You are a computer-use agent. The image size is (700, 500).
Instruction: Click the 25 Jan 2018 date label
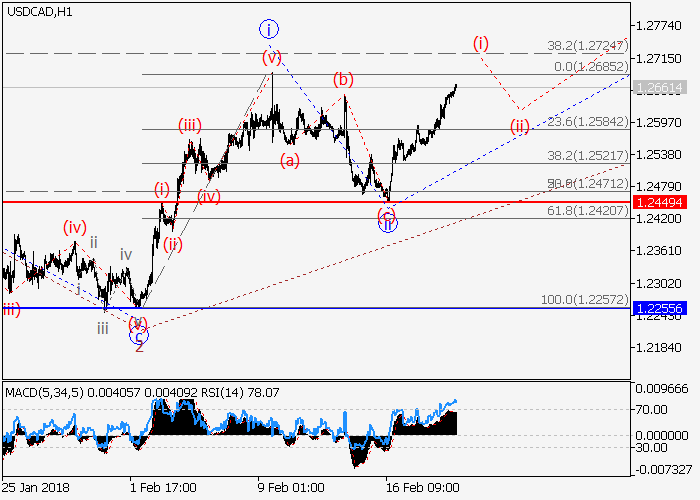36,488
